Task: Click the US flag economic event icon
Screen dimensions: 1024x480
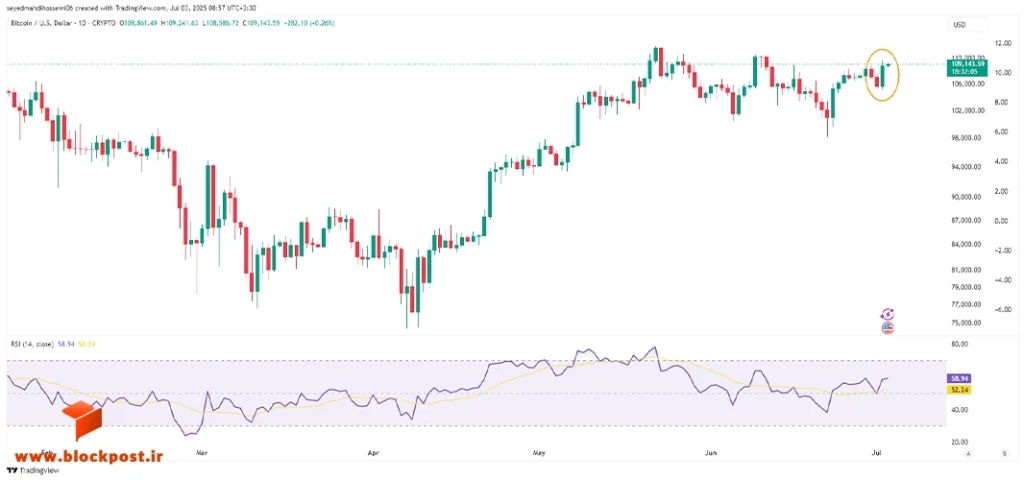Action: tap(888, 328)
